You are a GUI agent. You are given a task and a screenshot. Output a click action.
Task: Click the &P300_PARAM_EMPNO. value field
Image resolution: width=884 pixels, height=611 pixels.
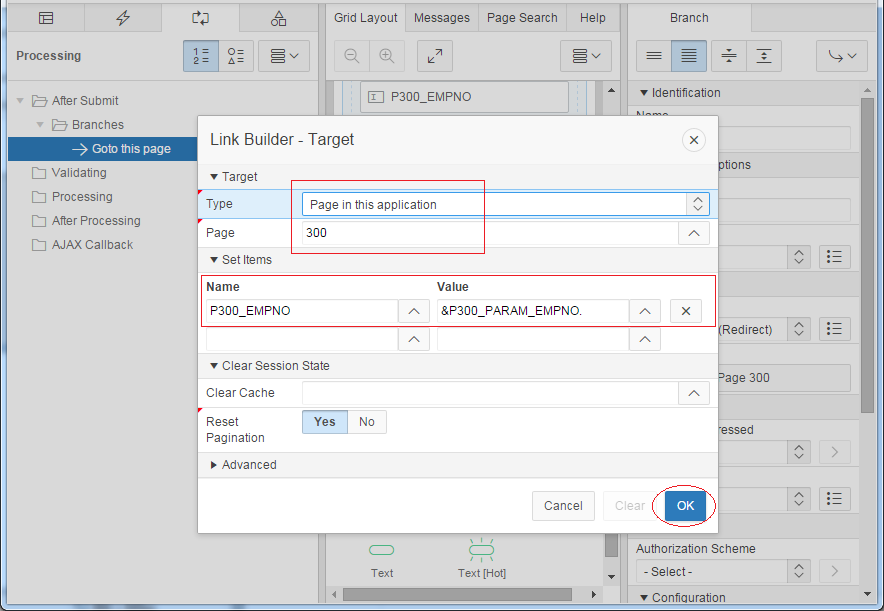click(x=533, y=311)
